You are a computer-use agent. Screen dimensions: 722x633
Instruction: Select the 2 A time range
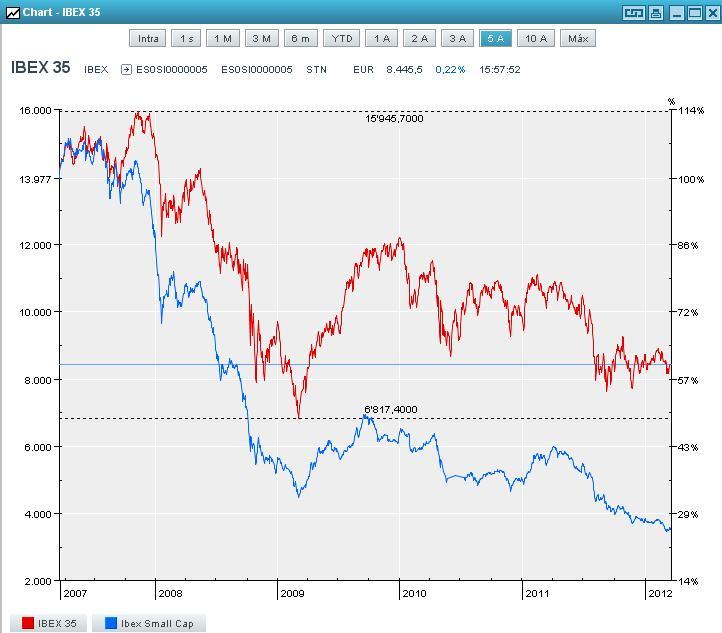[419, 38]
